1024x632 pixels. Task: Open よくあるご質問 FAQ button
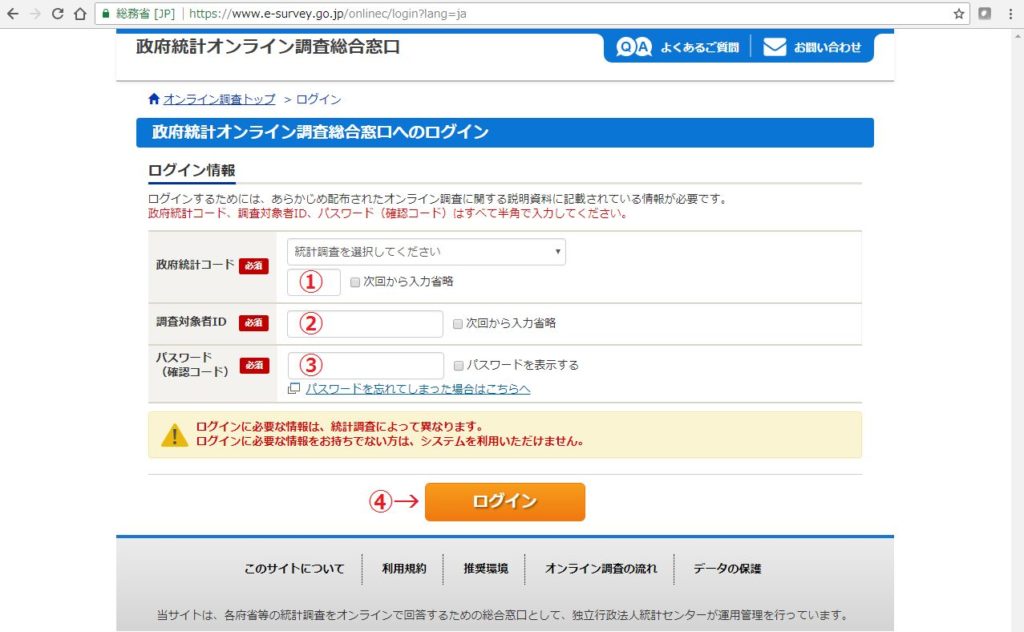(x=678, y=47)
